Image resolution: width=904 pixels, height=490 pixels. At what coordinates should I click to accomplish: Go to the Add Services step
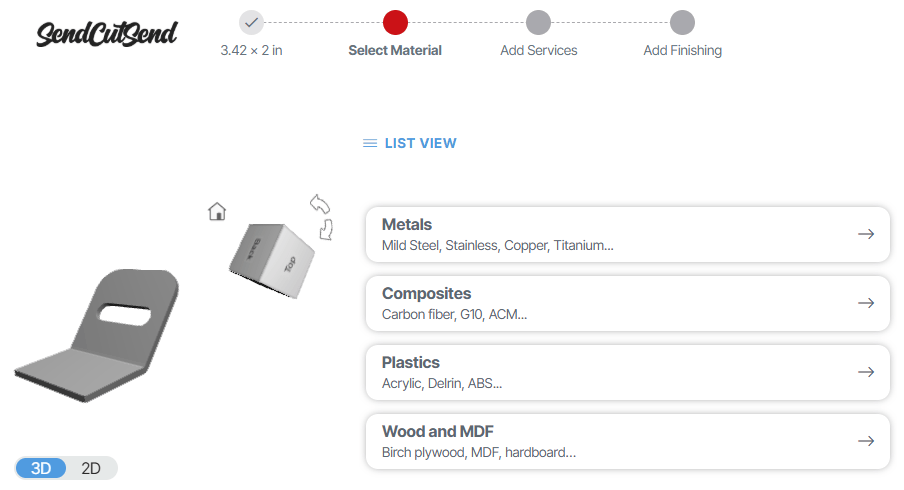tap(538, 23)
